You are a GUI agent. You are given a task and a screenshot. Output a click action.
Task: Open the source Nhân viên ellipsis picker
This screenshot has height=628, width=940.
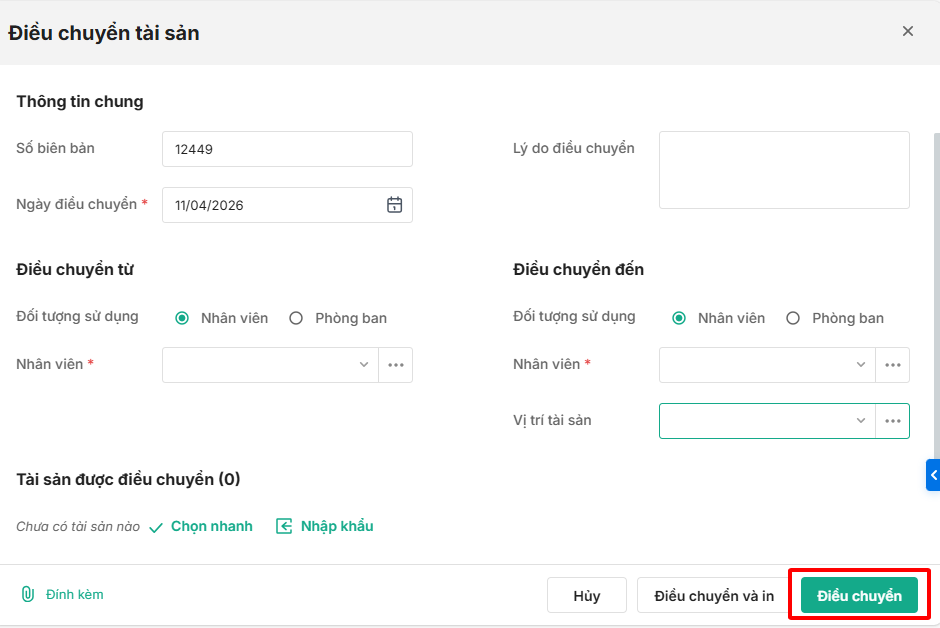pos(396,365)
